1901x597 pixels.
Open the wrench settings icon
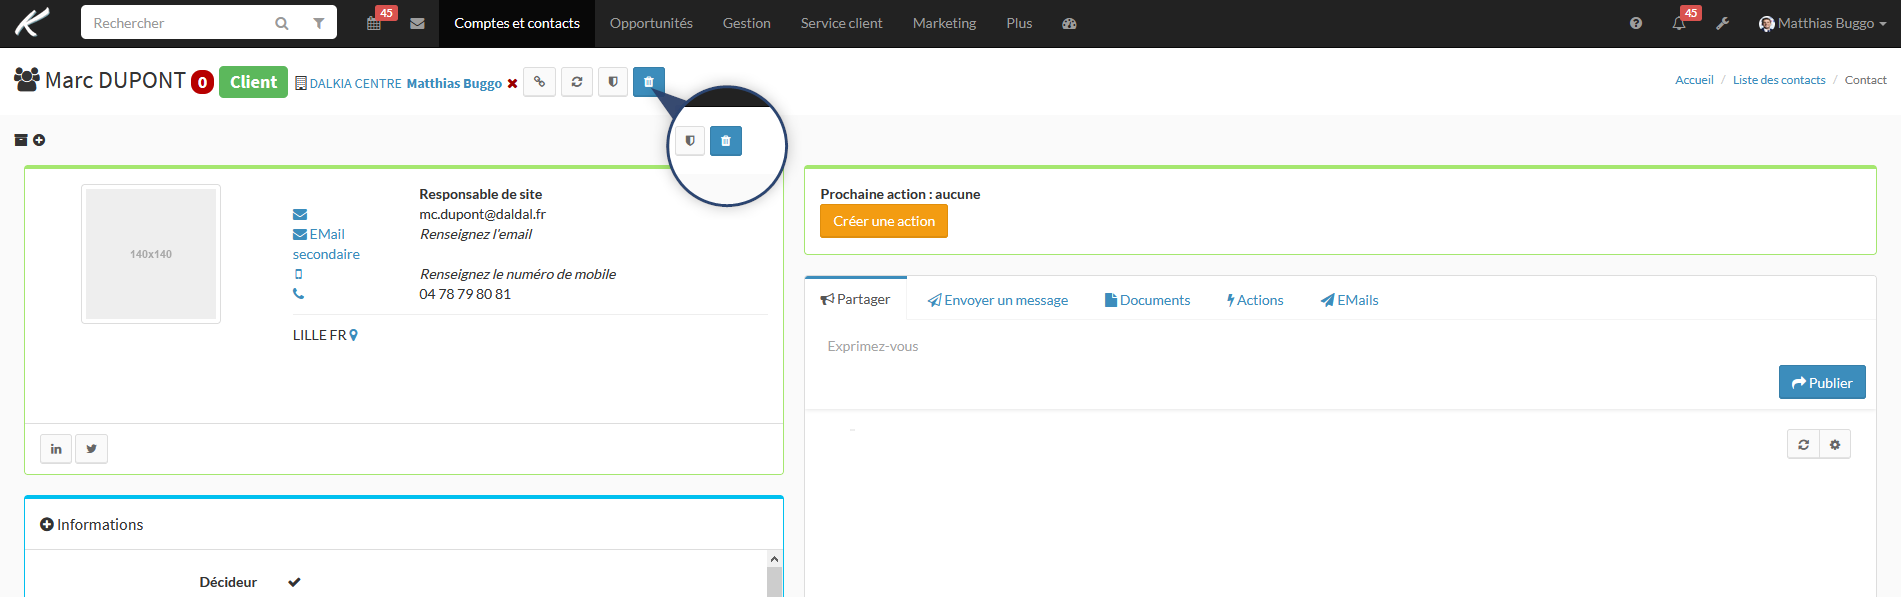tap(1722, 23)
